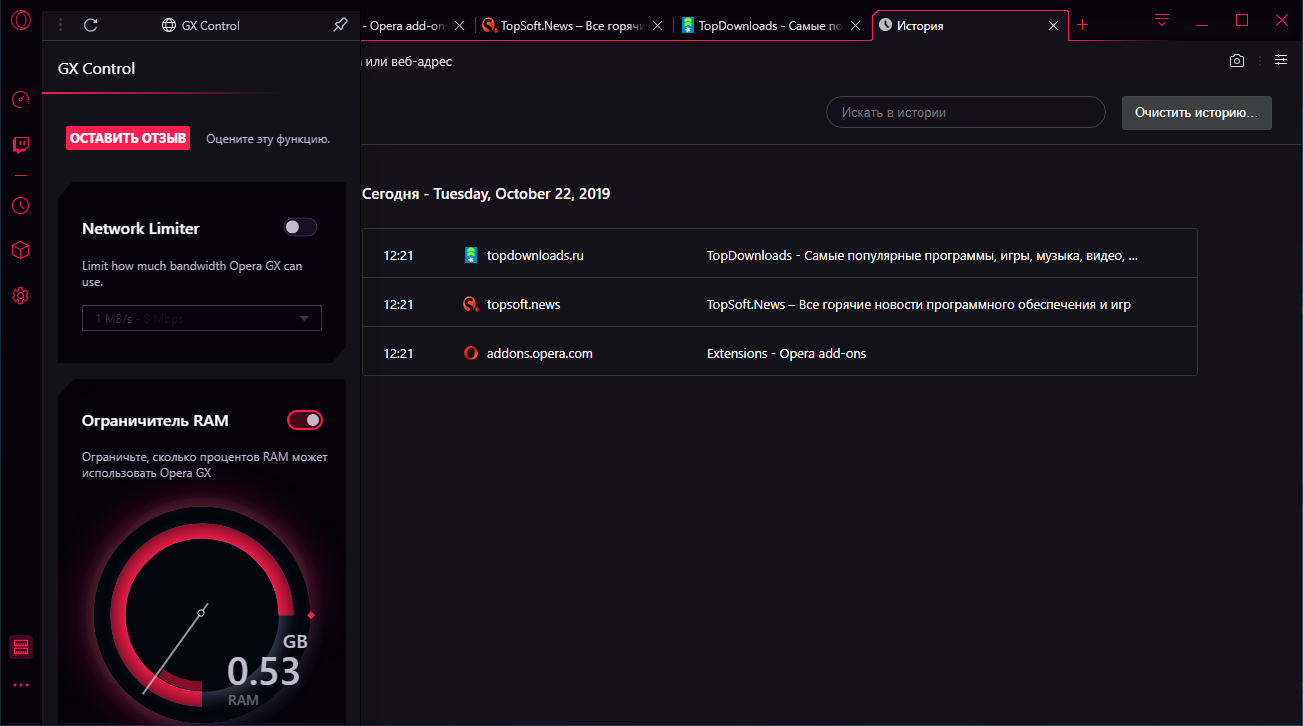Click addons.opera.com Opera favicon

[471, 353]
